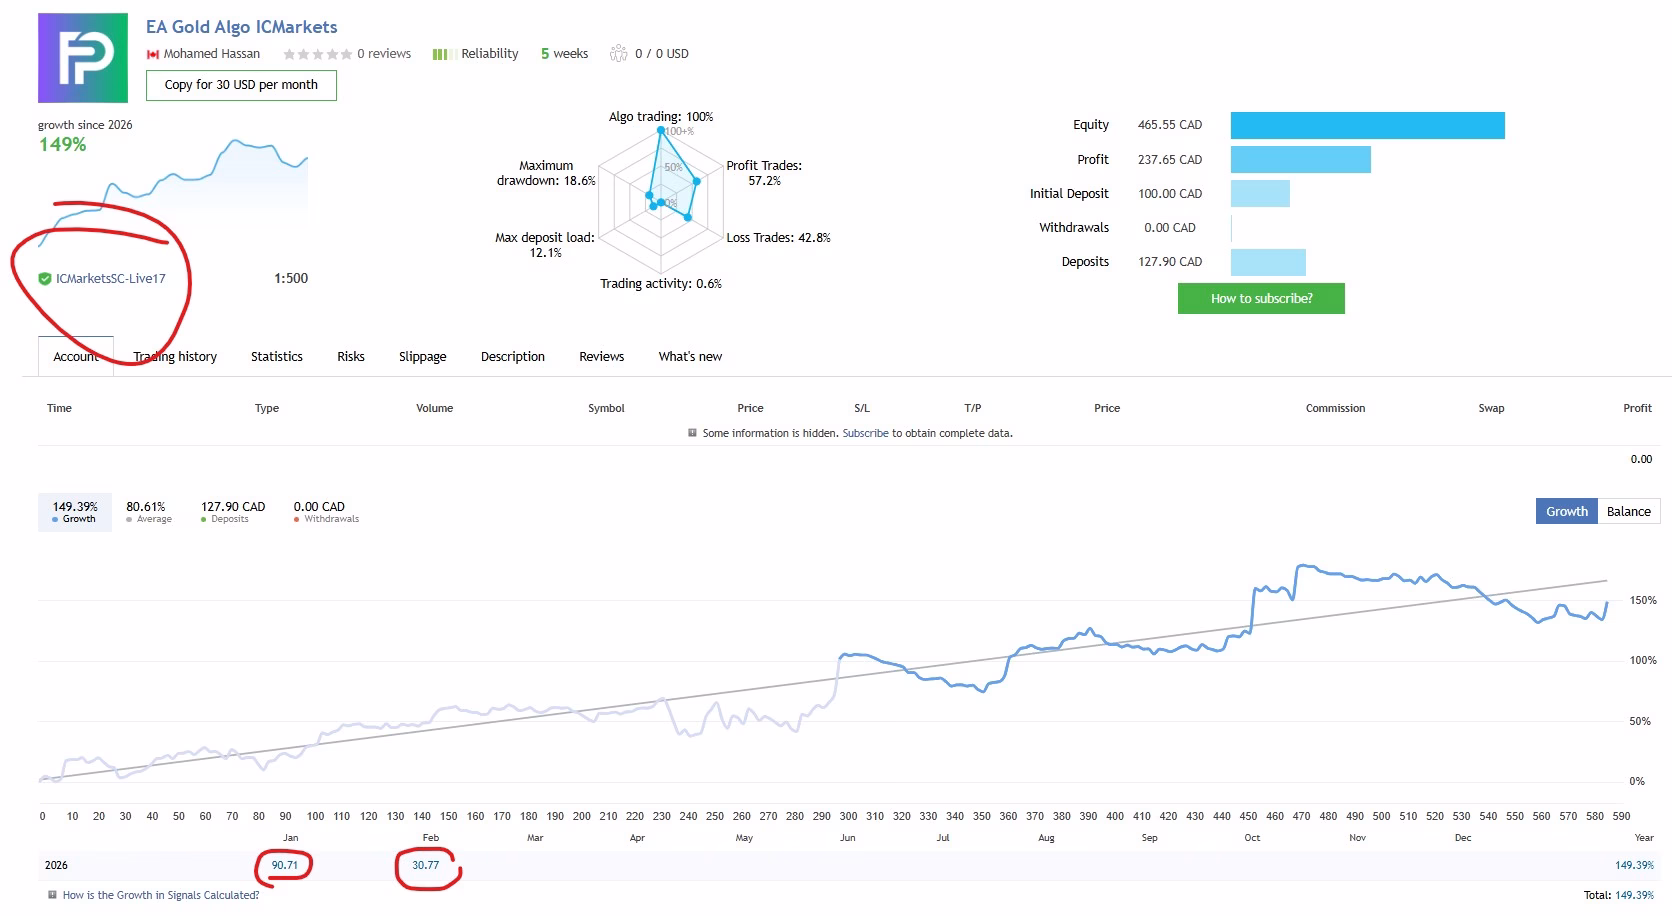Open the Statistics tab
Screen dimensions: 1672x916
[277, 357]
